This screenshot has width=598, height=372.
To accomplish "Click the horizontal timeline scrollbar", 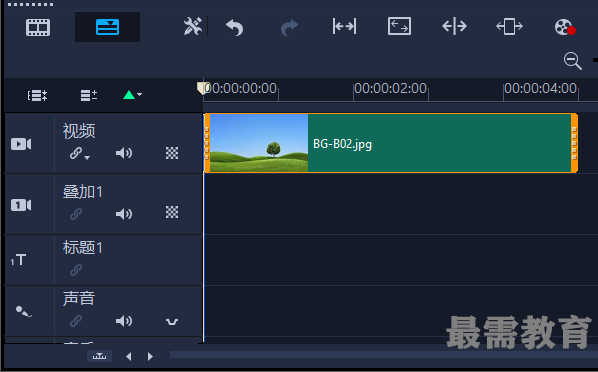I will point(384,355).
